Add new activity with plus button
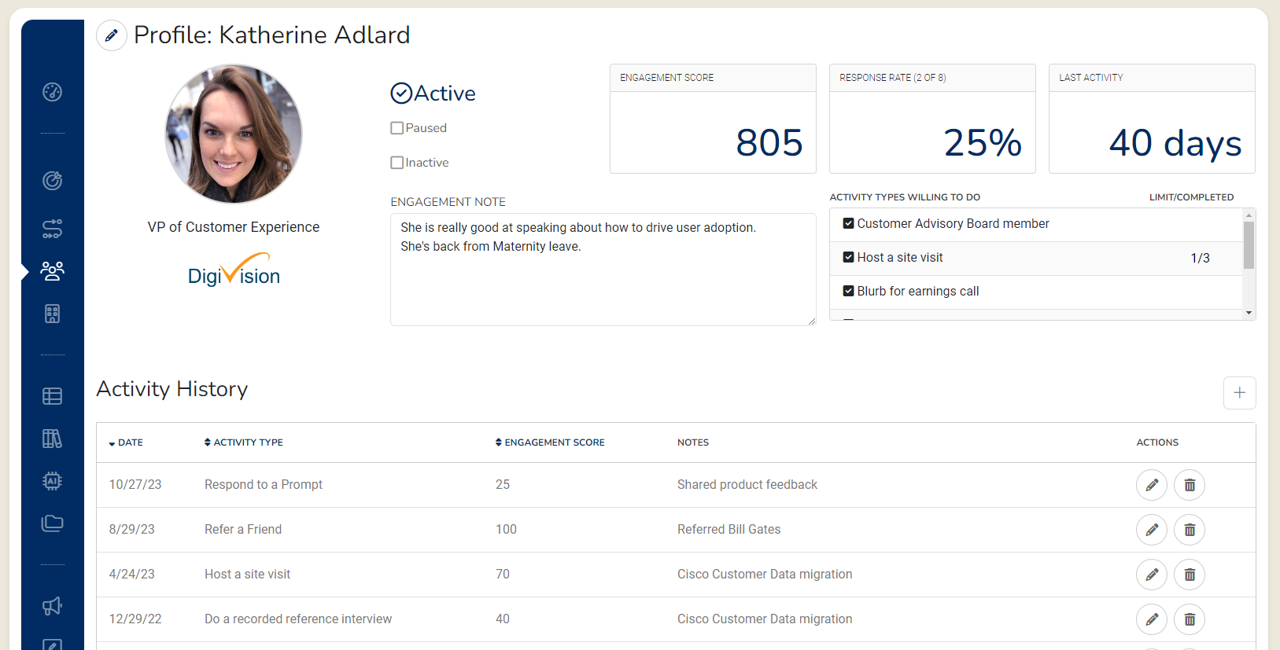 1239,393
